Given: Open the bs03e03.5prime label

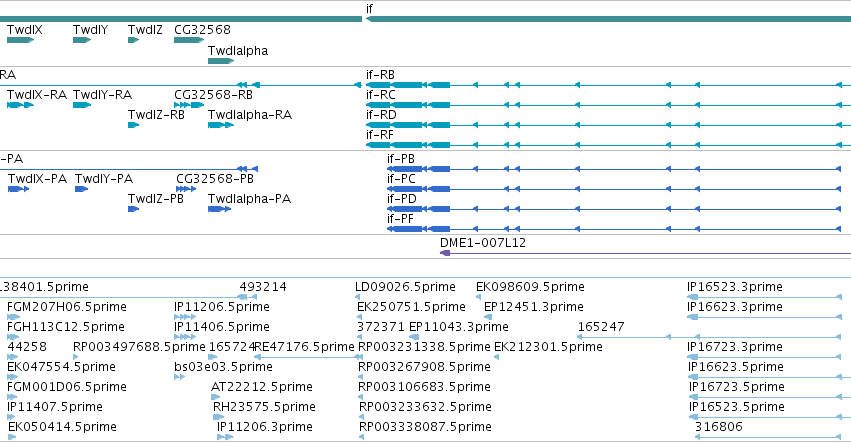Looking at the screenshot, I should 223,368.
